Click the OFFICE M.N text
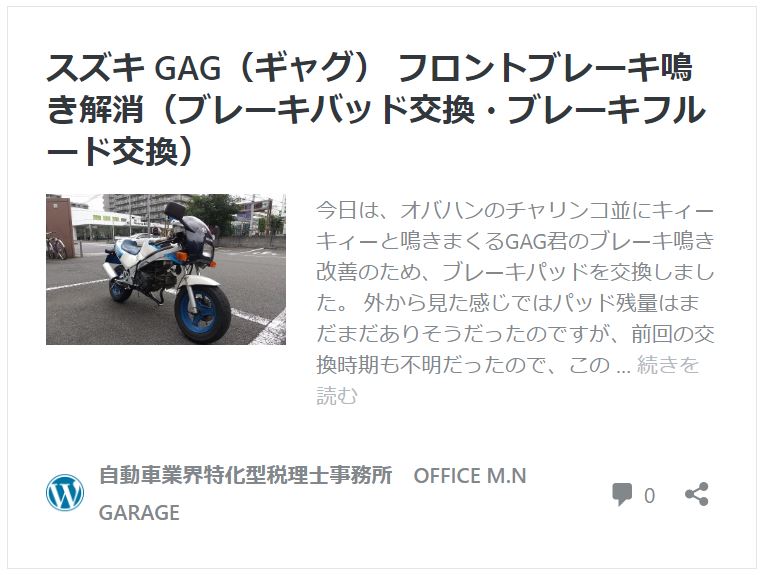Viewport: 764px width, 575px height. pos(470,476)
